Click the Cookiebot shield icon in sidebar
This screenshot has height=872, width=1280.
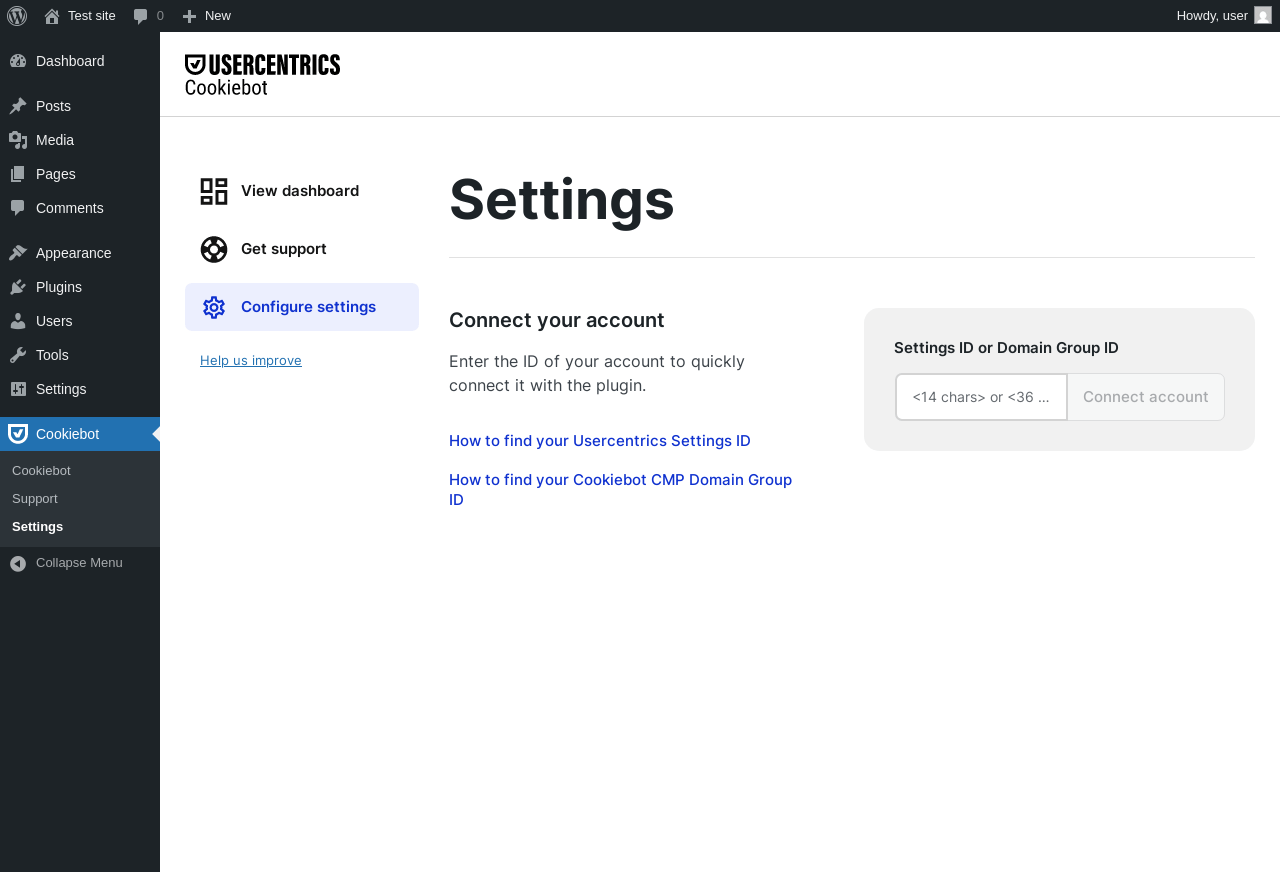pyautogui.click(x=18, y=434)
